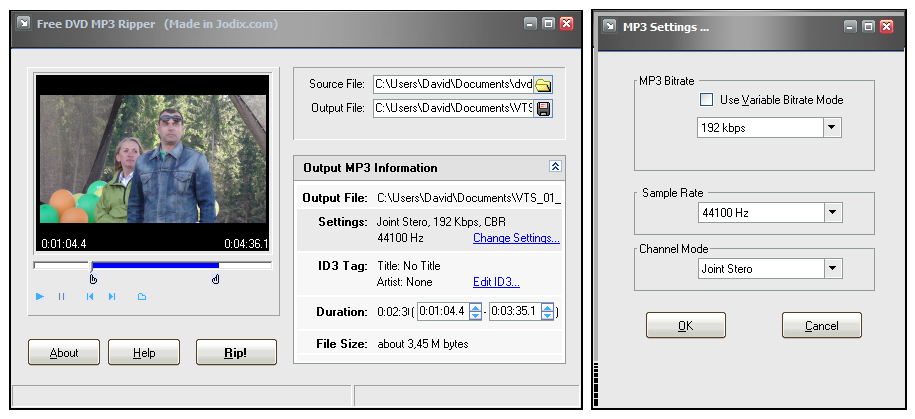
Task: Click the Free DVD MP3 Ripper title icon
Action: point(23,24)
